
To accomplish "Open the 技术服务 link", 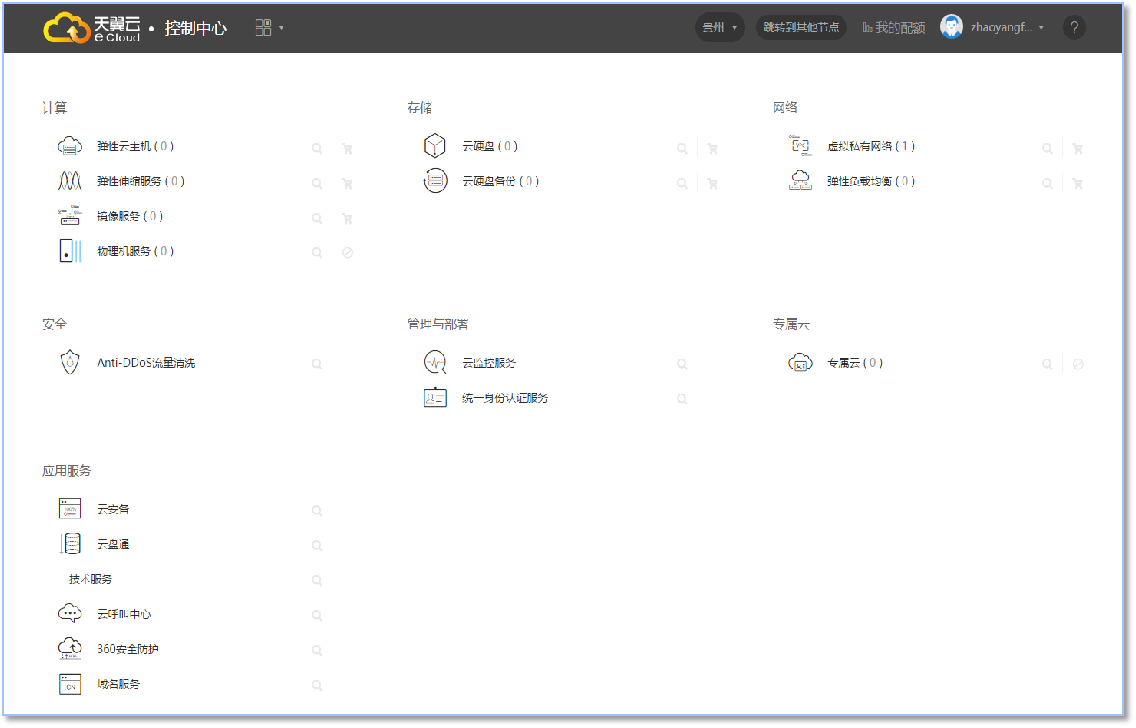I will pos(90,579).
